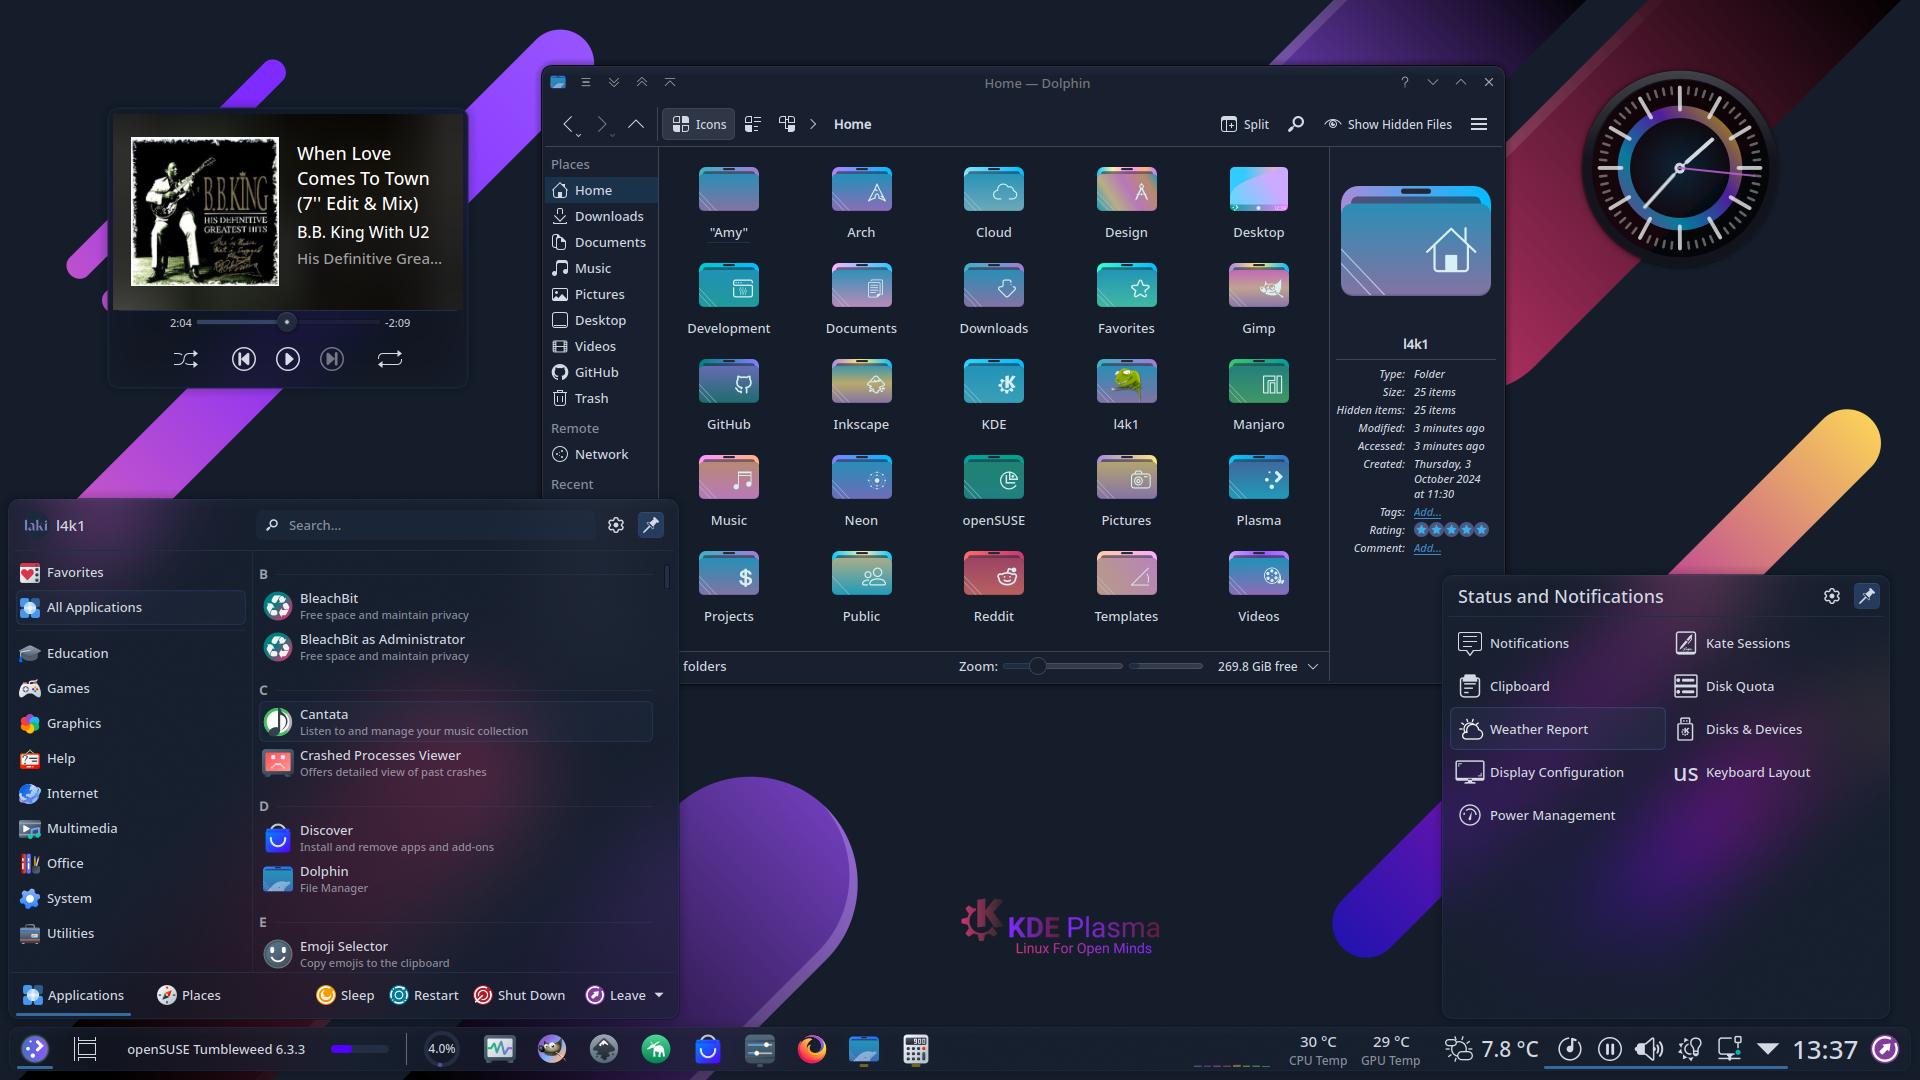Open Power Management entry

point(1557,816)
